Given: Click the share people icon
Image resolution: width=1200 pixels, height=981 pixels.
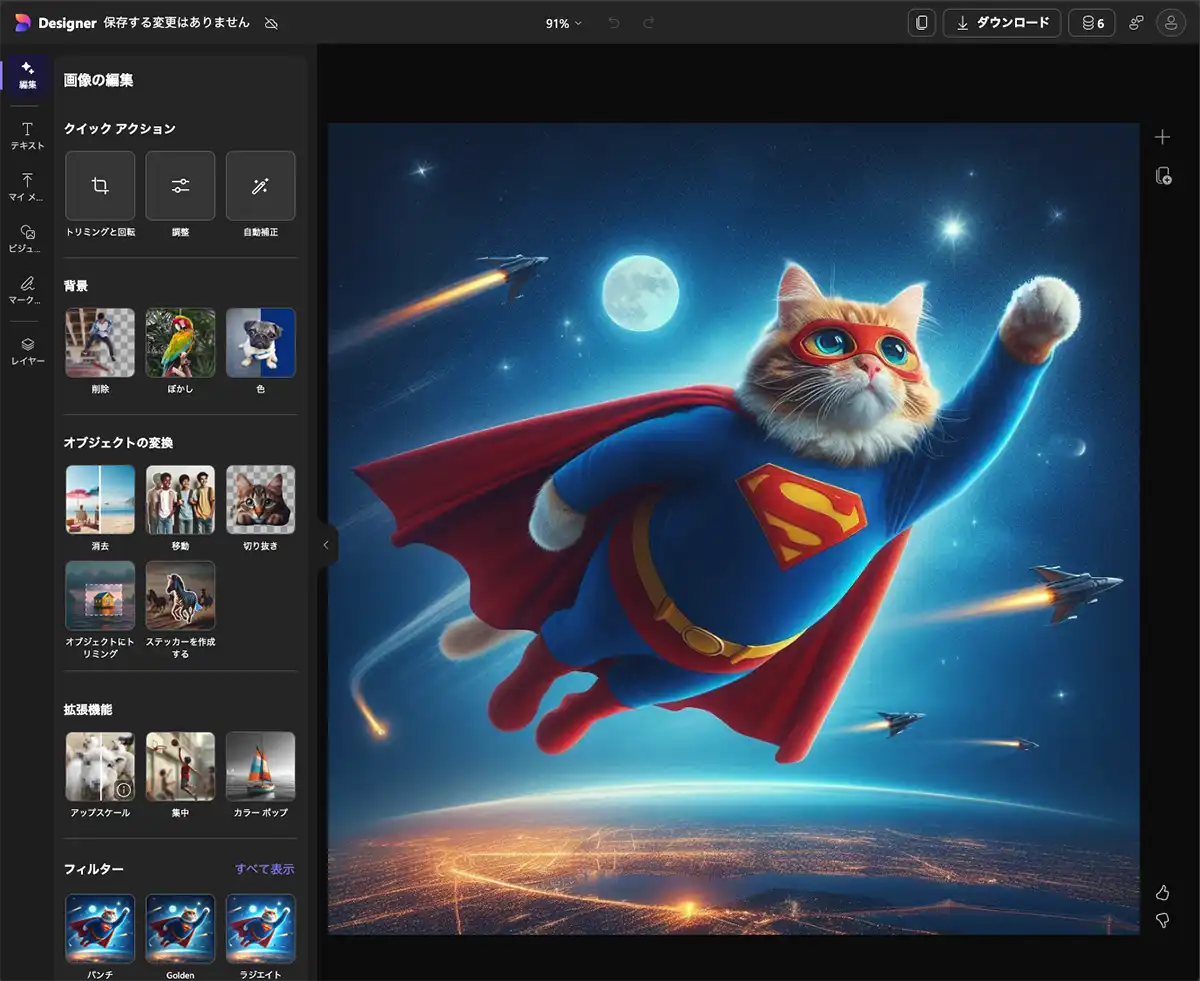Looking at the screenshot, I should [1136, 23].
